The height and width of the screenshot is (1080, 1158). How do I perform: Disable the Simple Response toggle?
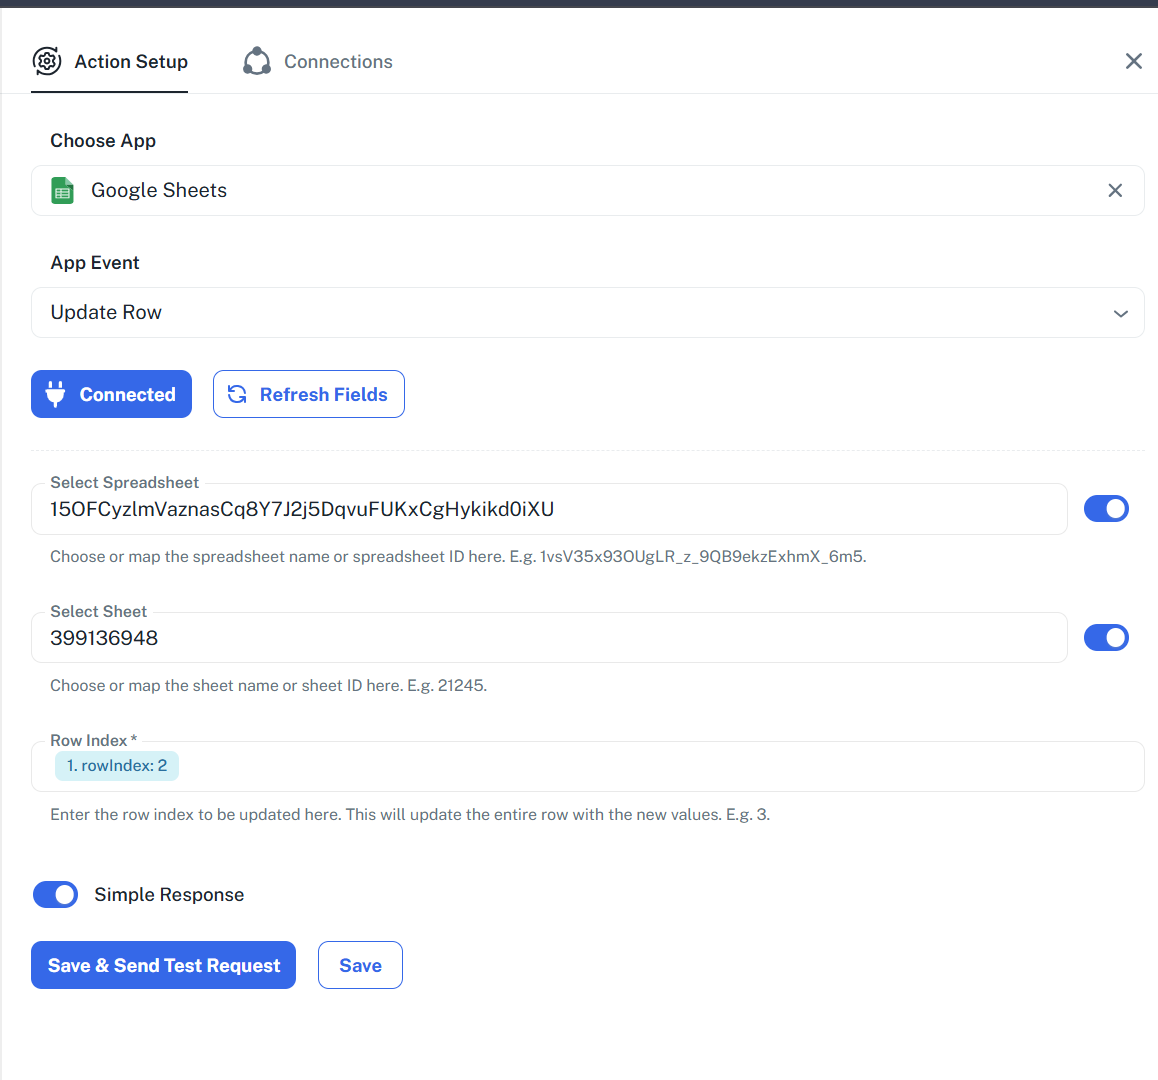pos(55,895)
